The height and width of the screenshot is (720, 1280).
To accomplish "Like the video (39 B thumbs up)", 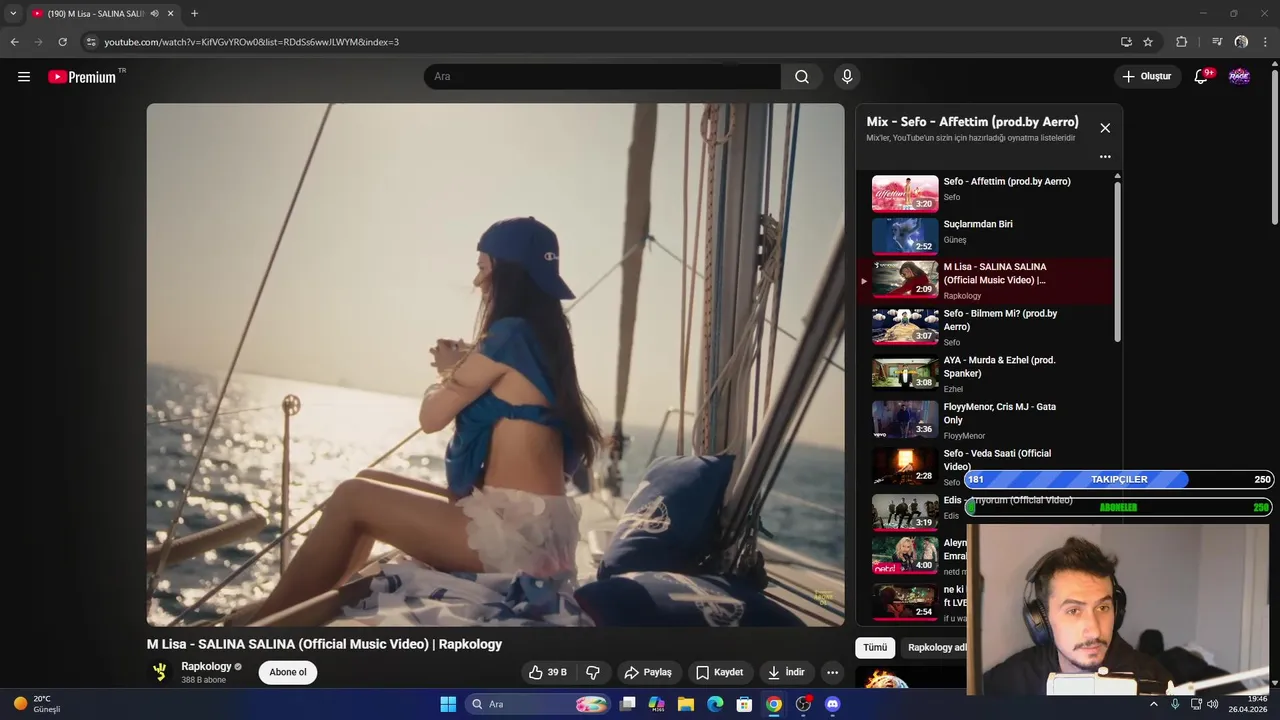I will click(548, 672).
